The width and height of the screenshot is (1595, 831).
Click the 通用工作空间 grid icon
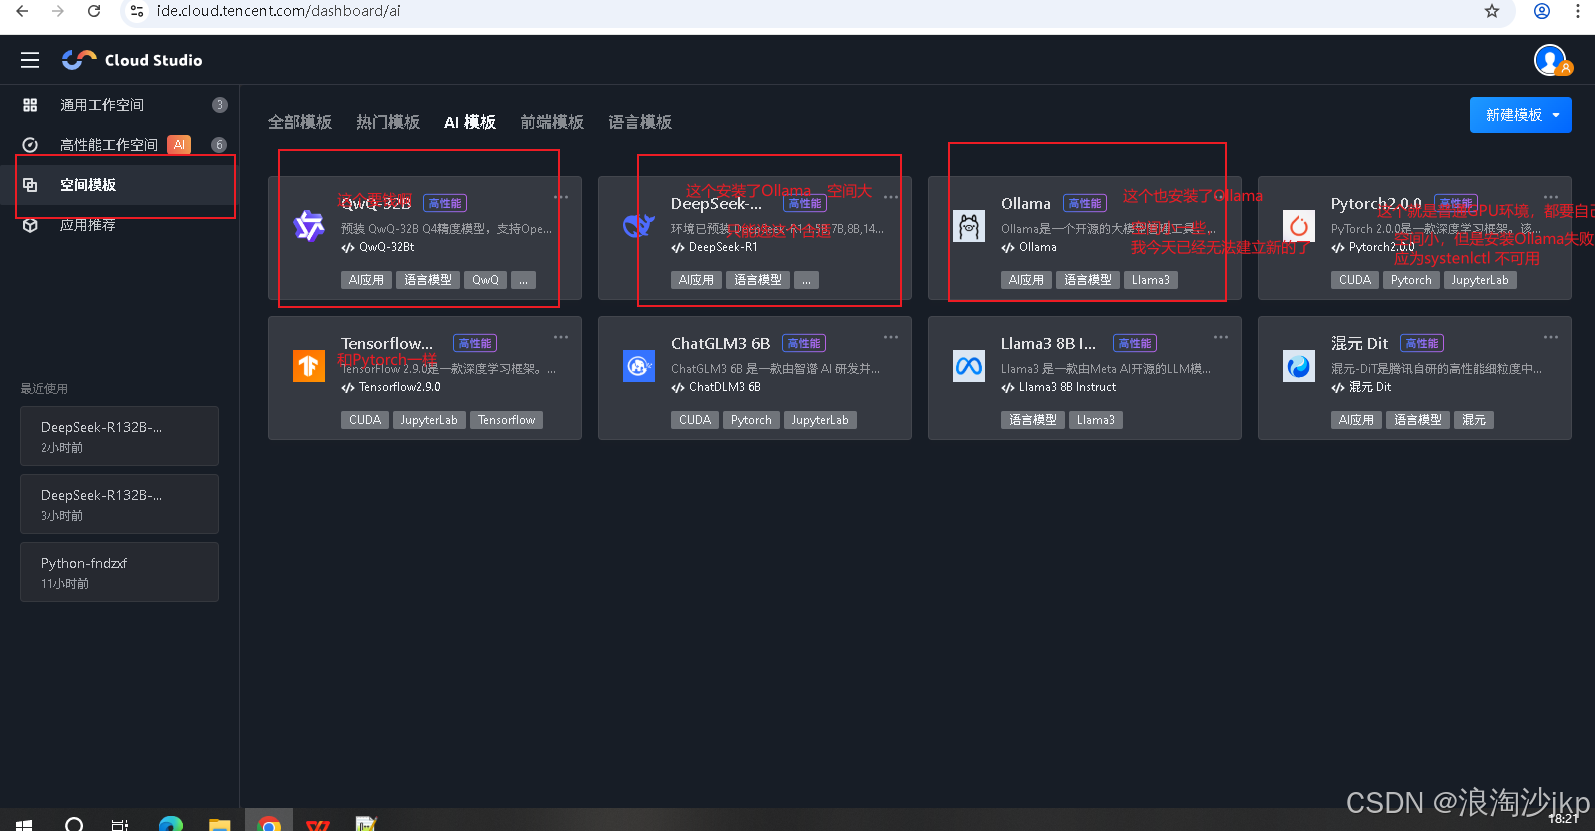(x=30, y=105)
